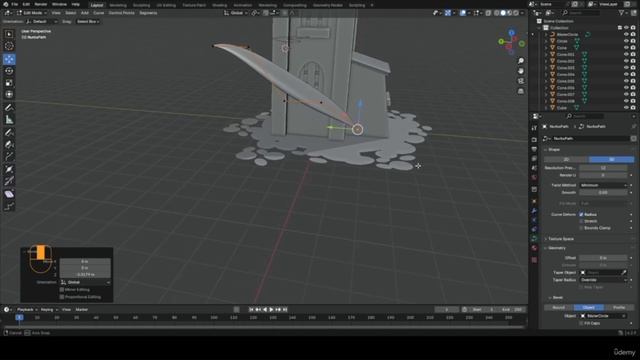Select the Select Box tool in left toolbar

click(x=9, y=34)
